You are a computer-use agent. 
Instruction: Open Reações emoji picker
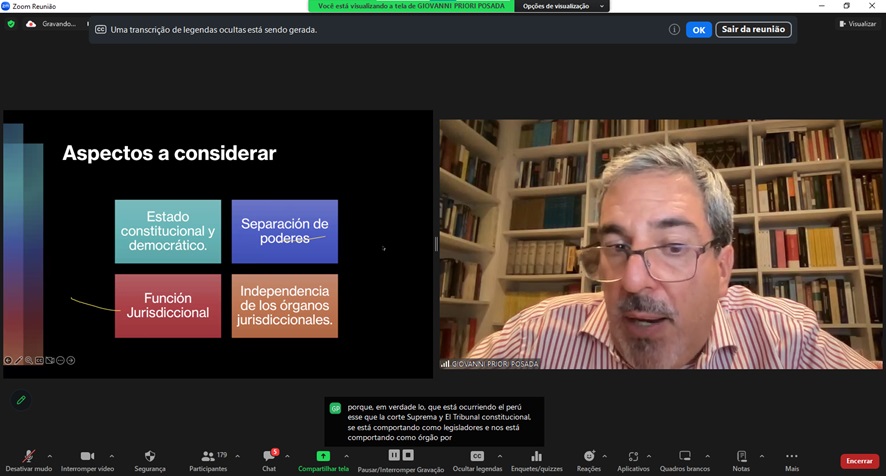[x=589, y=460]
